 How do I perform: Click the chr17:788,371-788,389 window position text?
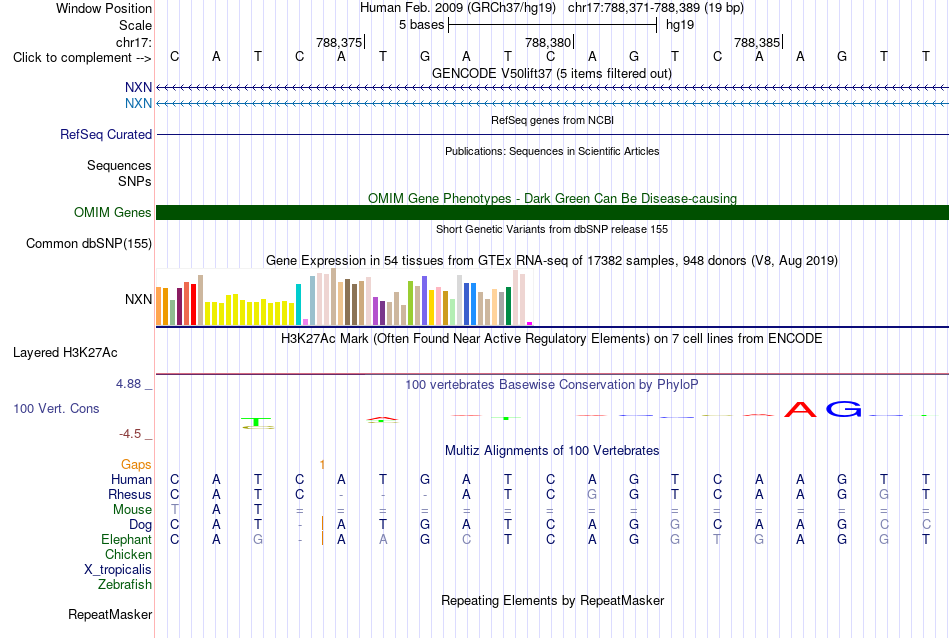tap(656, 8)
